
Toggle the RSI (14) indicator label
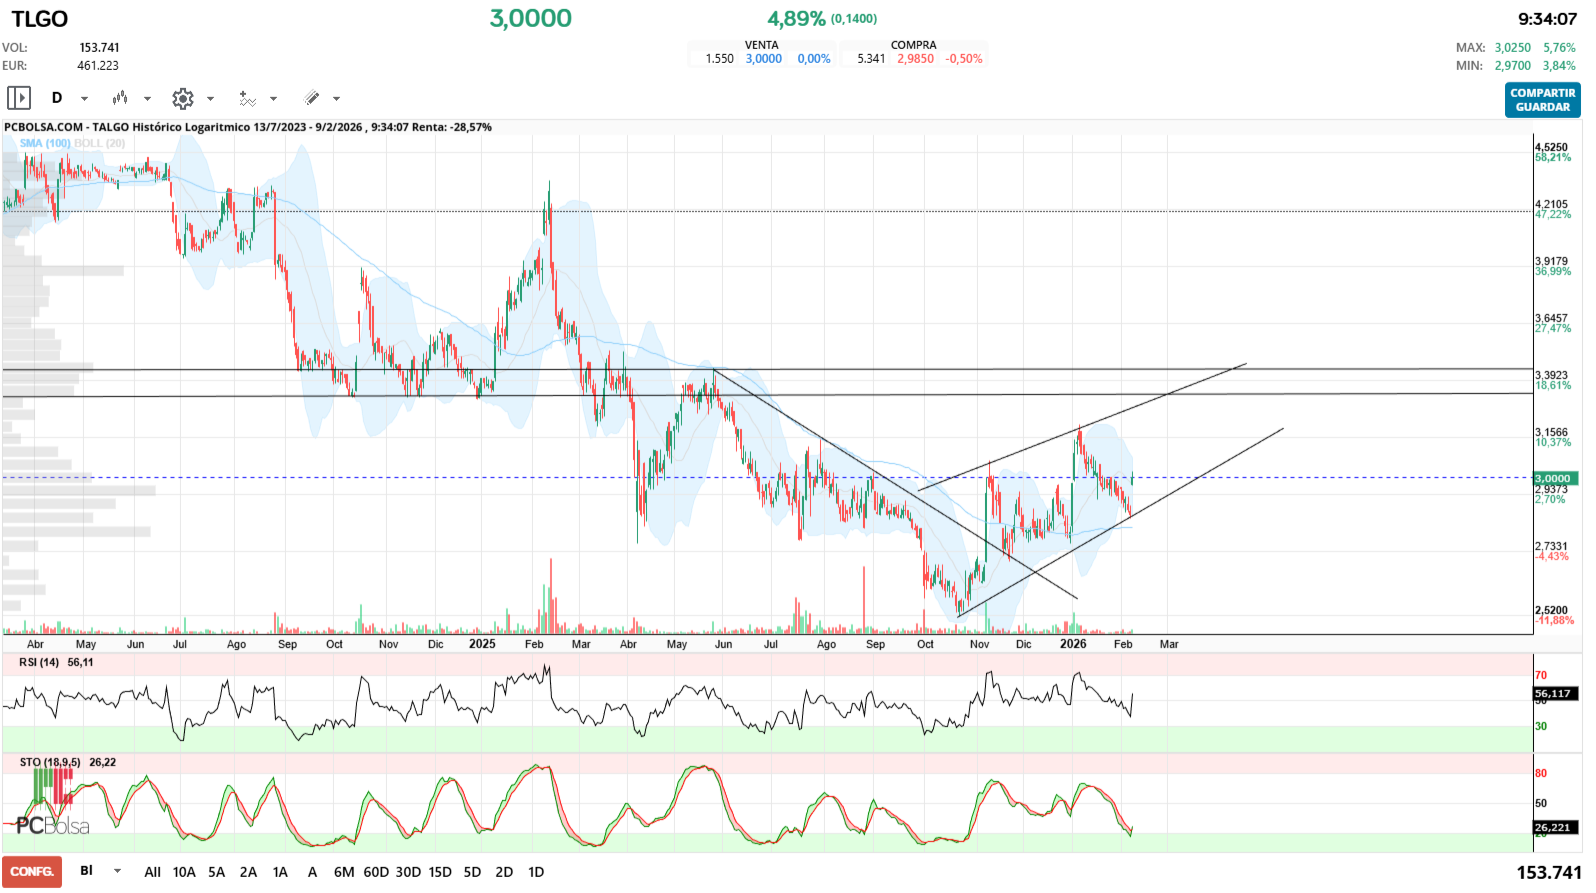(x=39, y=662)
